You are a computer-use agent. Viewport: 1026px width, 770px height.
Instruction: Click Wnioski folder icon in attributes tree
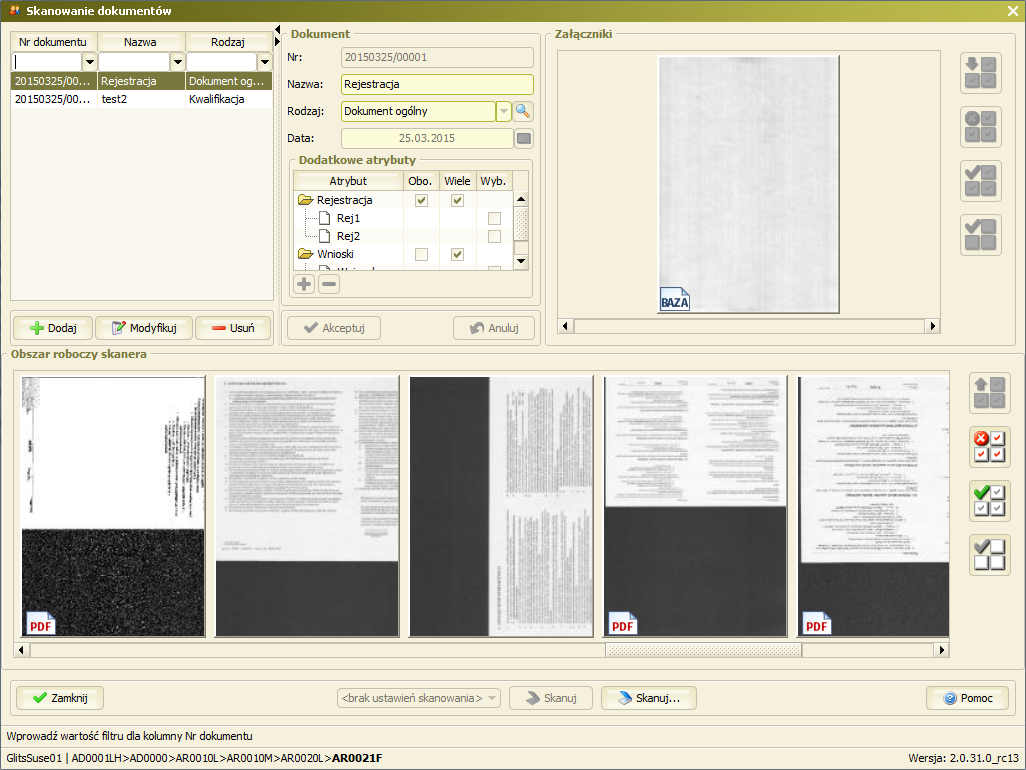tap(306, 254)
